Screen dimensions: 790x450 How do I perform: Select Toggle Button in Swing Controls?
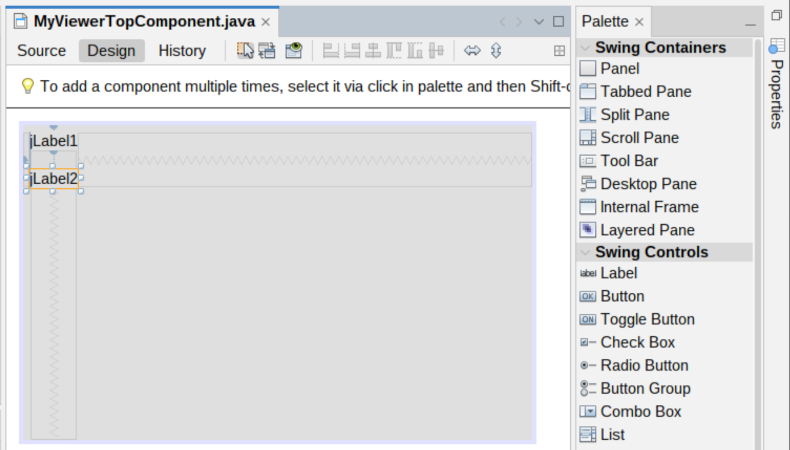click(x=646, y=320)
